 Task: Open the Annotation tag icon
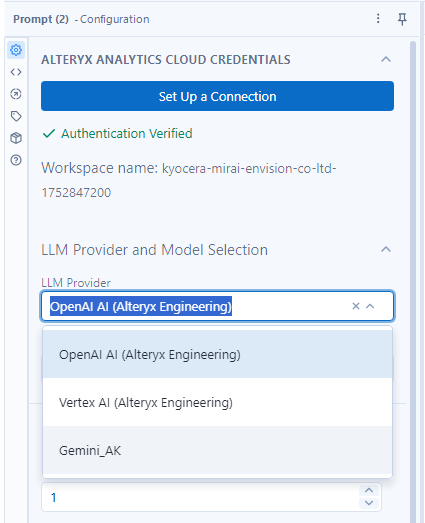(x=16, y=116)
